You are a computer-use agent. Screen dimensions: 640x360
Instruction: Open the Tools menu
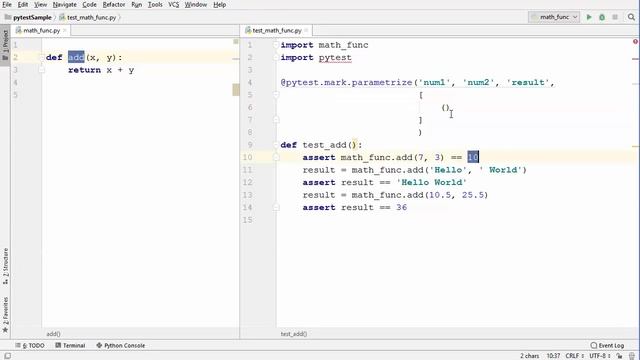point(155,4)
